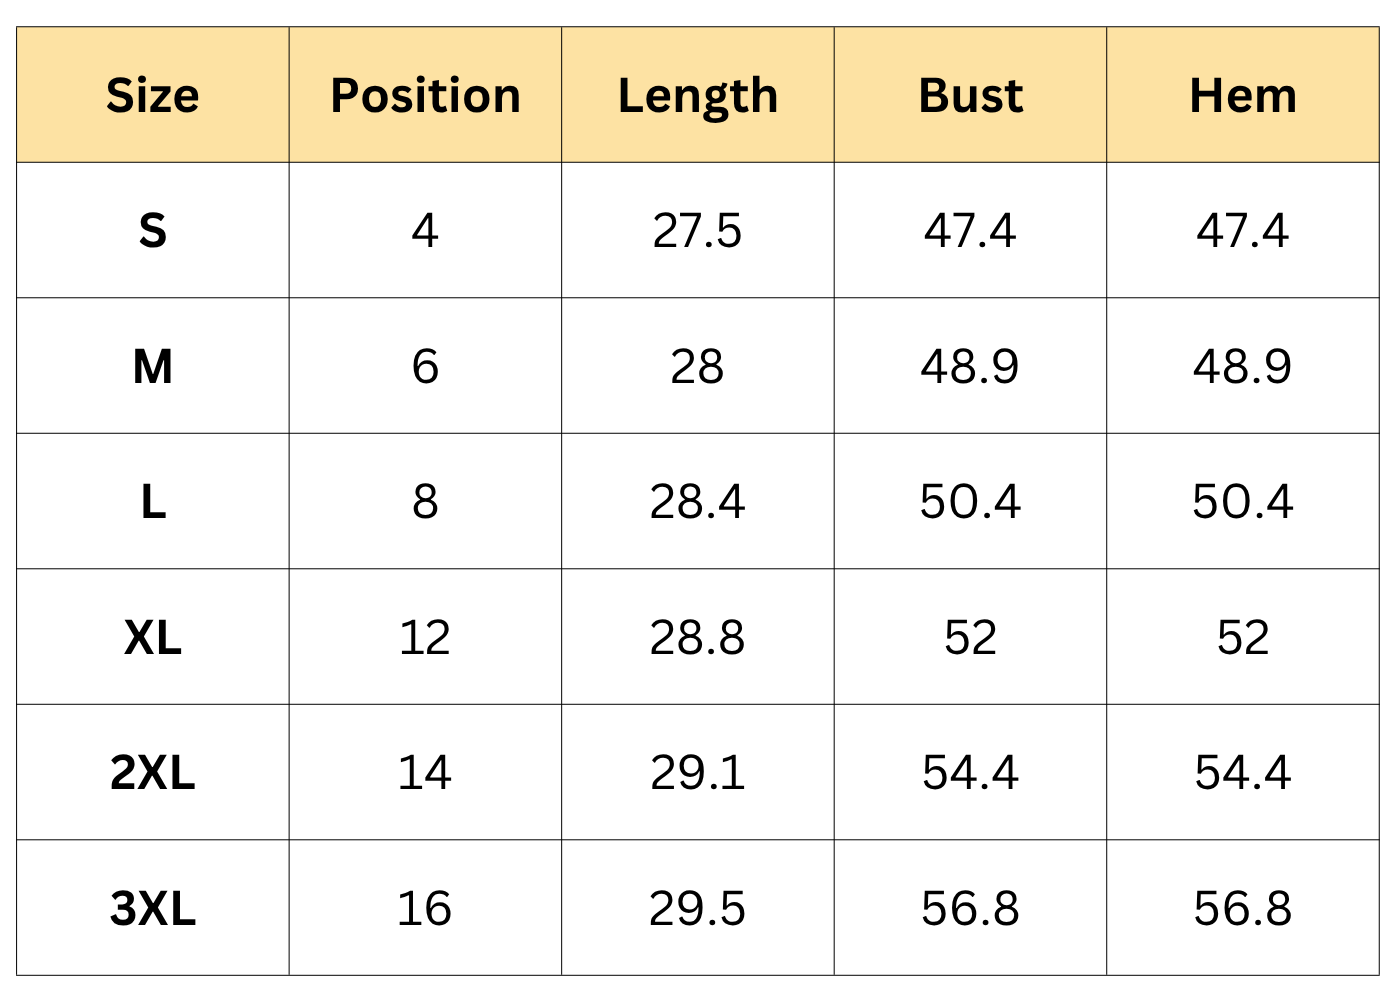This screenshot has height=1000, width=1400.
Task: Click the Hem column header
Action: [1243, 96]
